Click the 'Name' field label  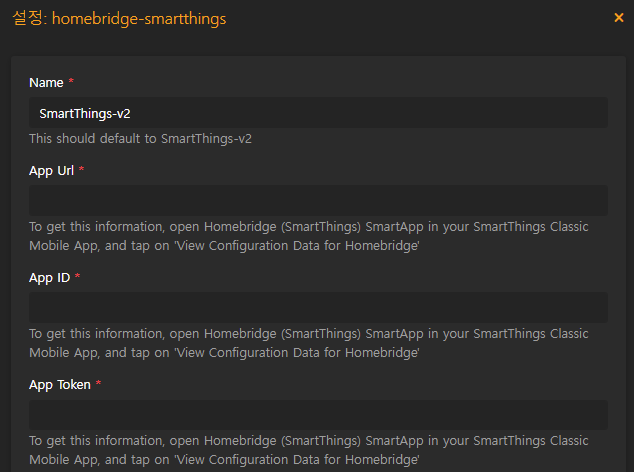[x=46, y=83]
